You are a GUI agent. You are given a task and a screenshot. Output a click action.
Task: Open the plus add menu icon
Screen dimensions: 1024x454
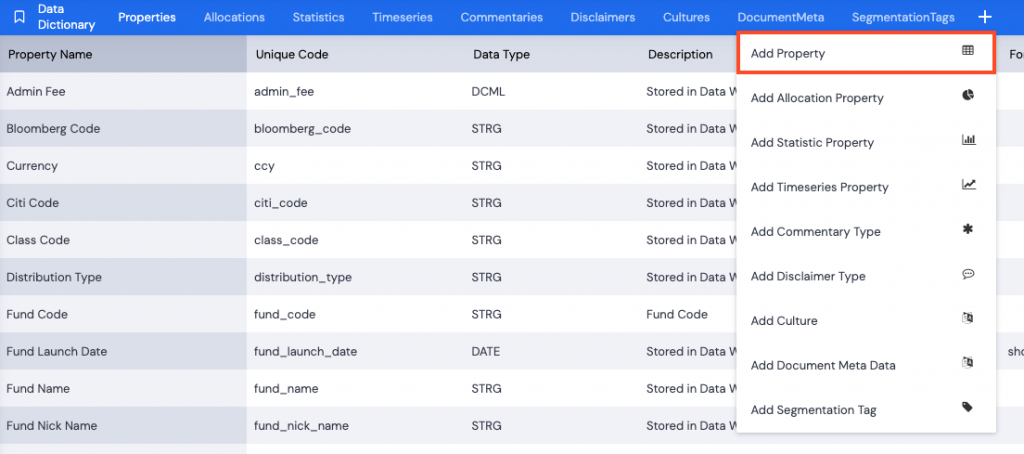985,17
